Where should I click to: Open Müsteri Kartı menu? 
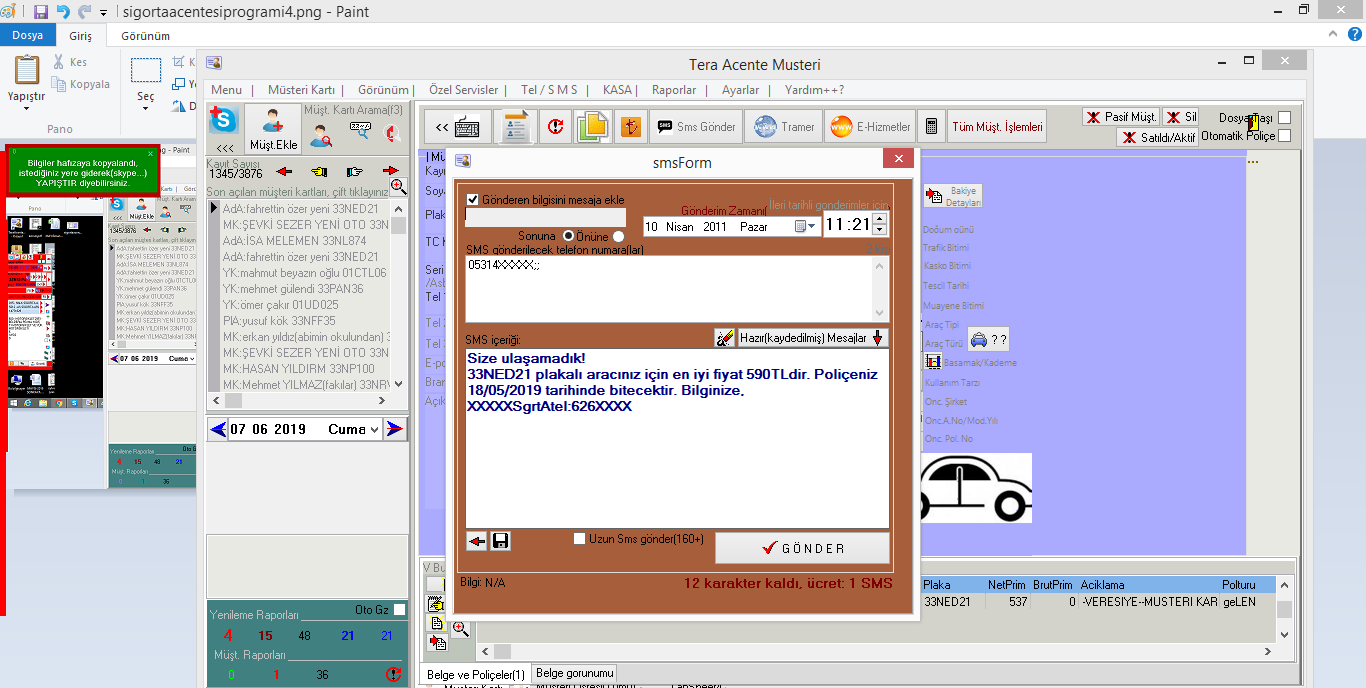tap(301, 89)
